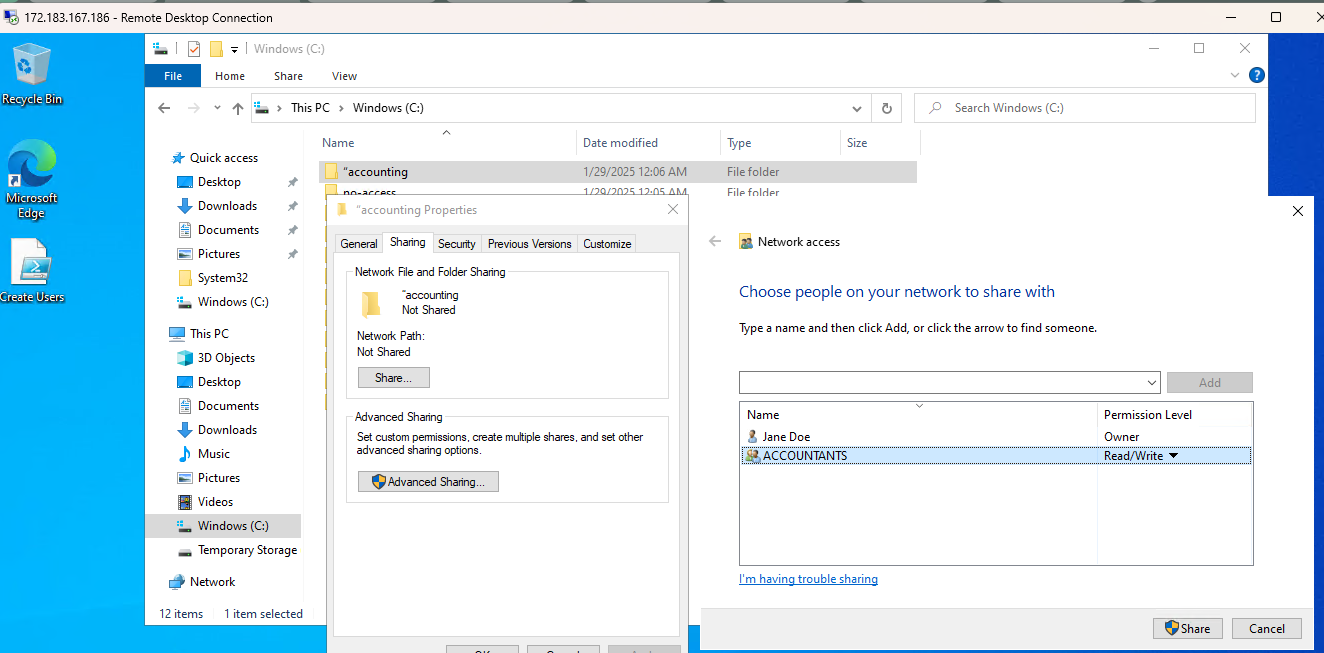Expand the address bar history dropdown
This screenshot has width=1324, height=653.
[857, 108]
